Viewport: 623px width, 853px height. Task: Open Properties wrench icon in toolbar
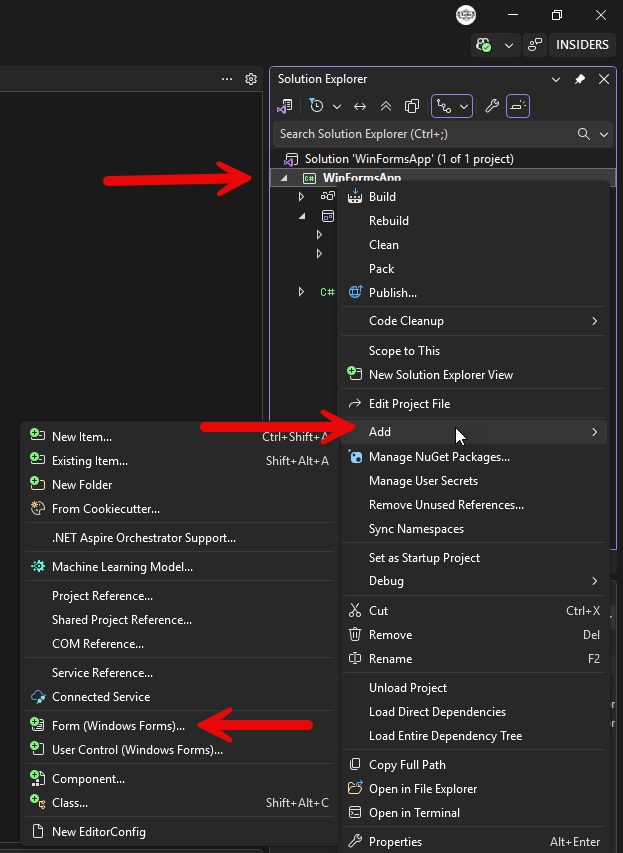[x=492, y=106]
